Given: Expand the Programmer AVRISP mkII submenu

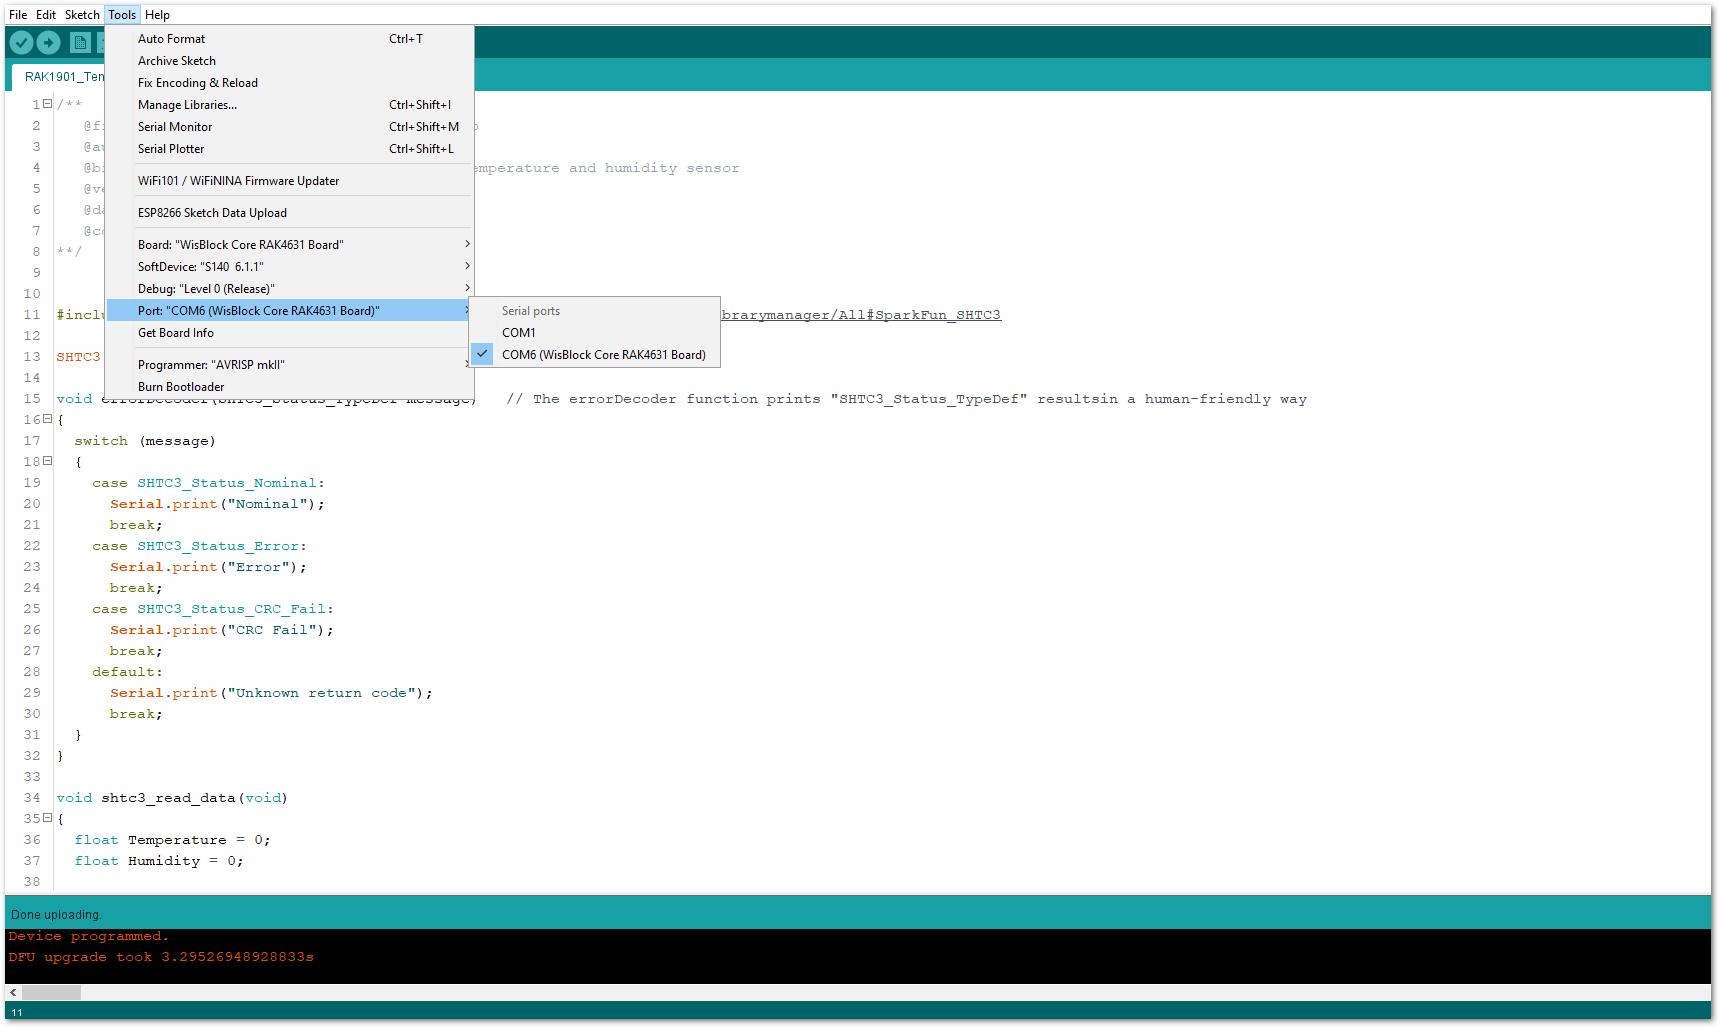Looking at the screenshot, I should 467,365.
